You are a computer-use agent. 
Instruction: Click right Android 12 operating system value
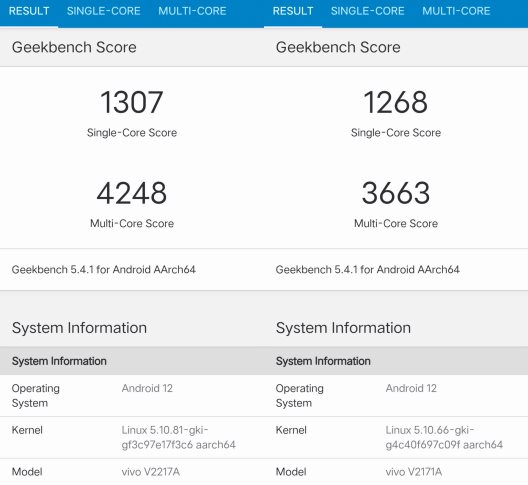point(411,388)
